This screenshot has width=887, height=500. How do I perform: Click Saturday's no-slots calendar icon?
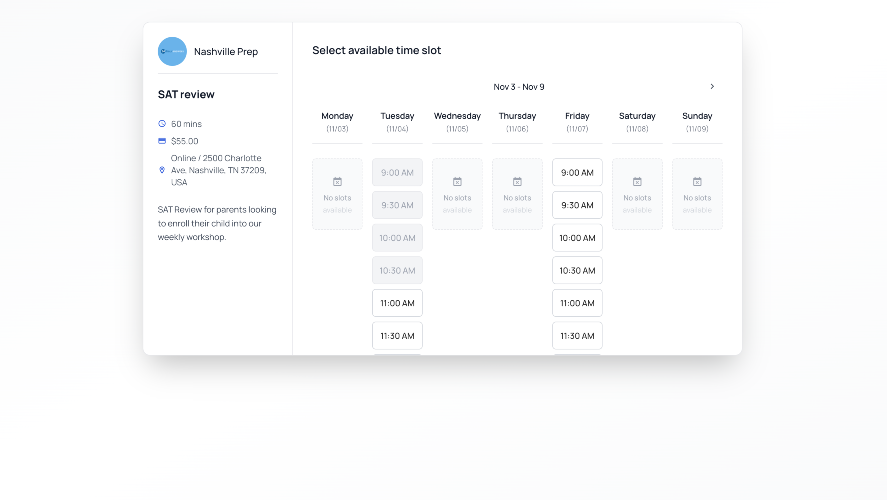[x=637, y=182]
